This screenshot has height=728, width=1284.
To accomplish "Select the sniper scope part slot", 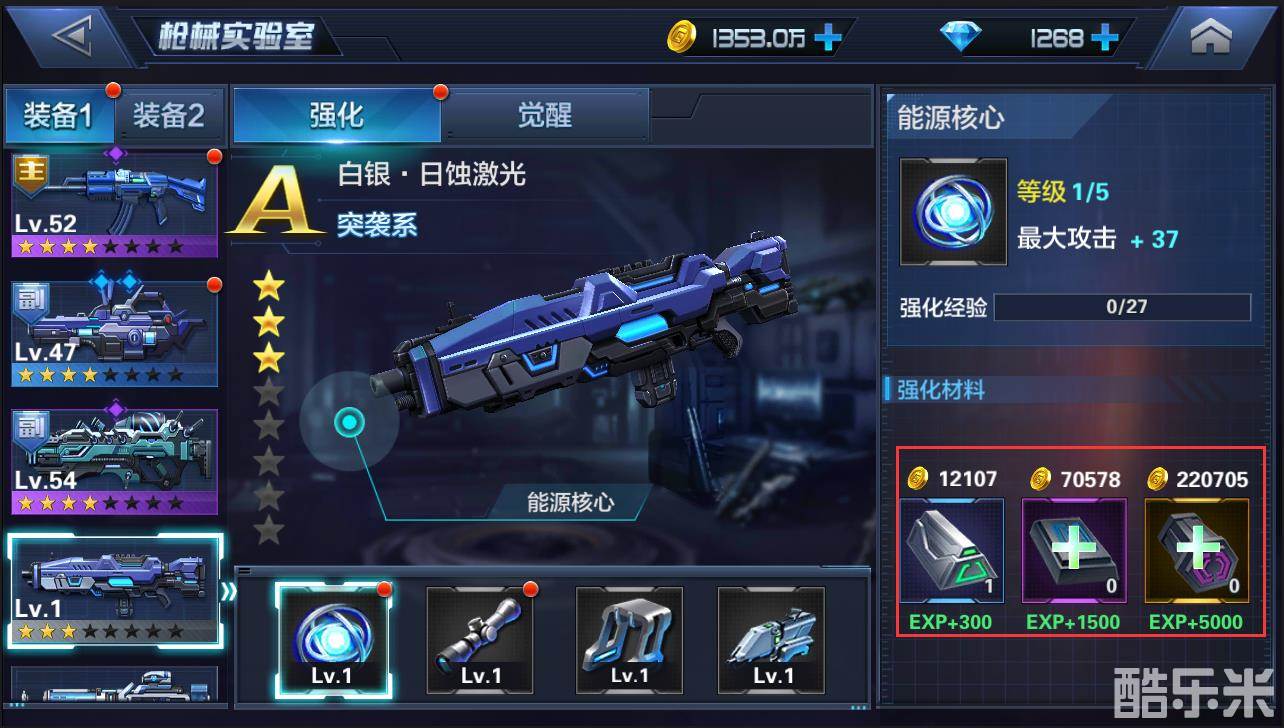I will (480, 640).
